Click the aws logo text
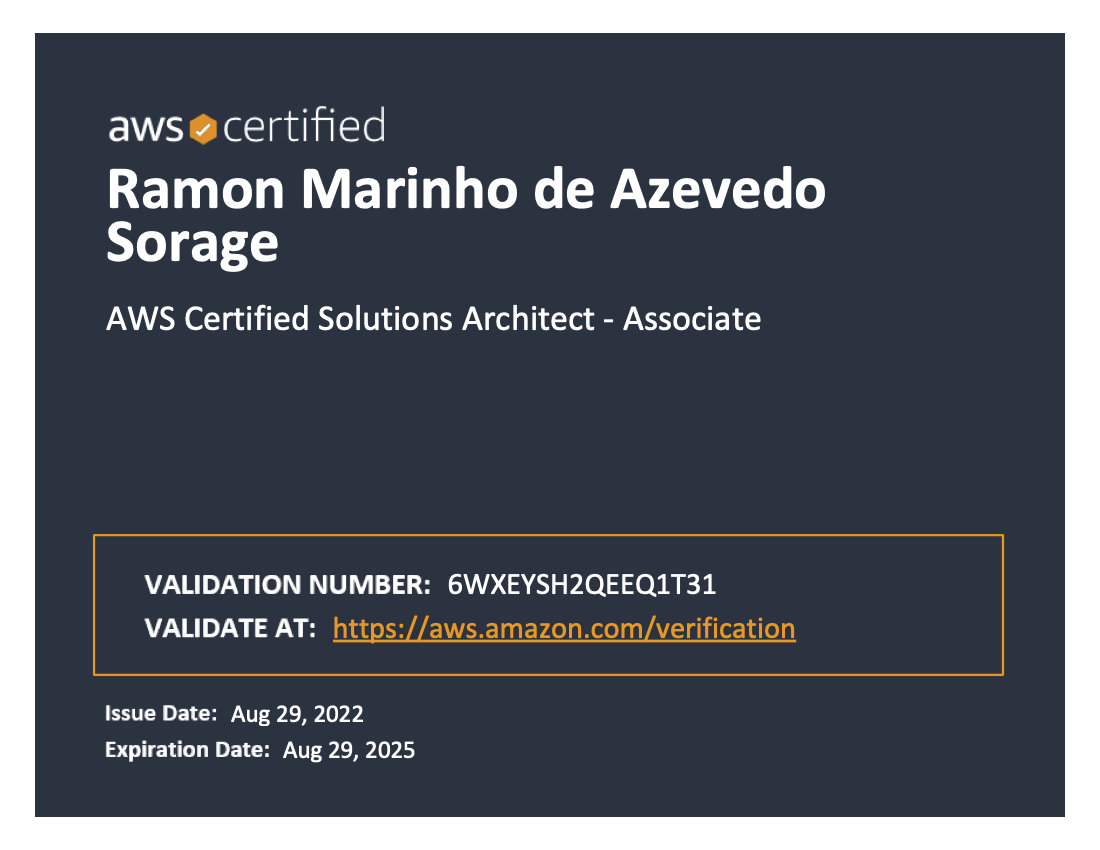This screenshot has height=850, width=1100. pyautogui.click(x=146, y=128)
